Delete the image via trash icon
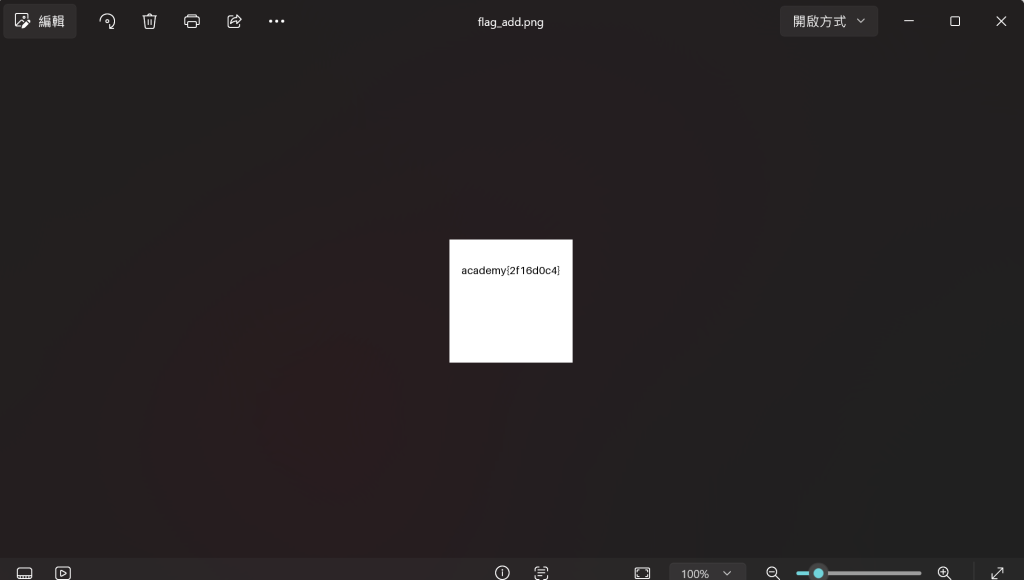Viewport: 1024px width, 580px height. coord(150,21)
